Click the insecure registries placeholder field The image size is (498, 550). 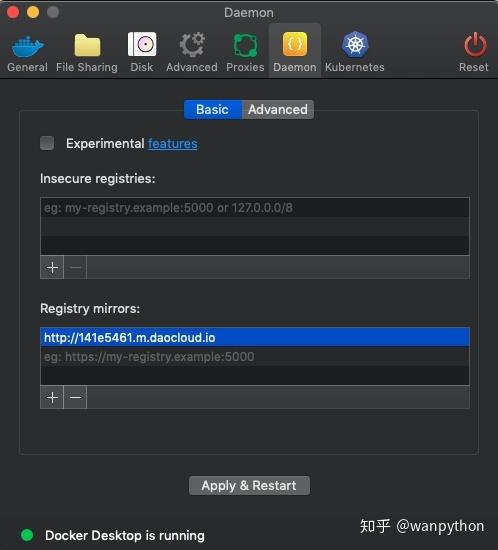[255, 208]
